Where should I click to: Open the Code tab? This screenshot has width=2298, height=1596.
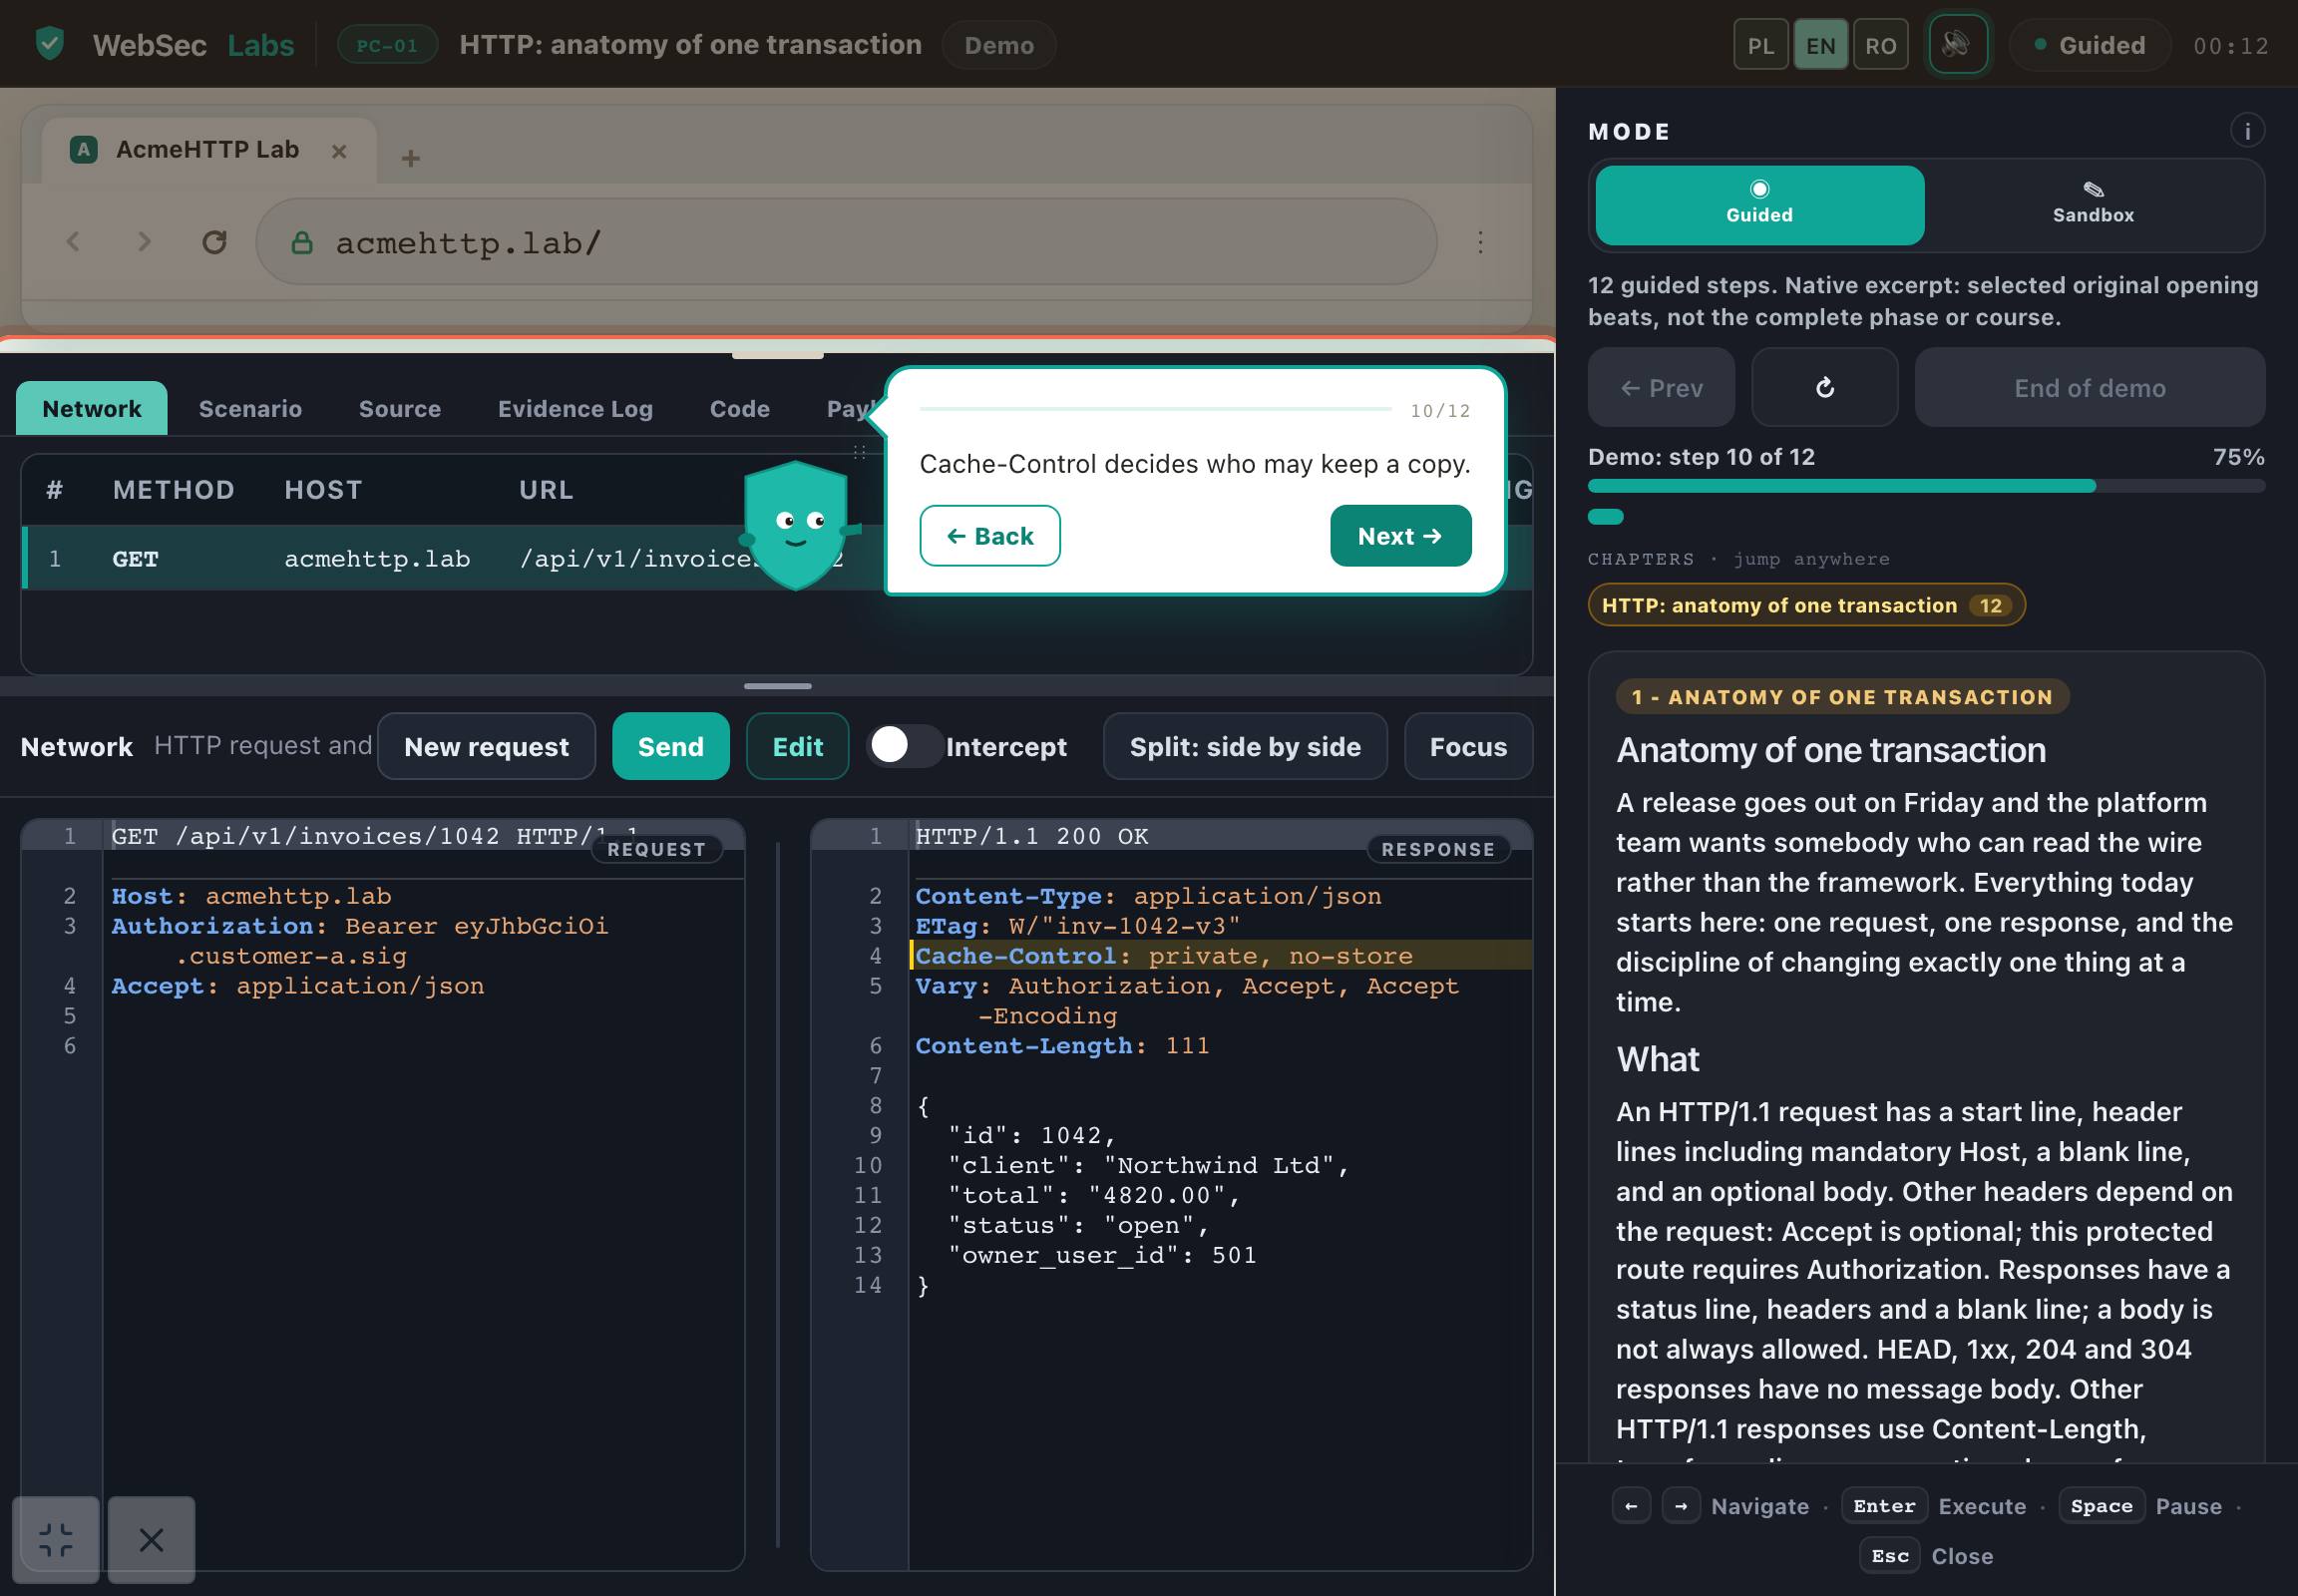click(739, 408)
